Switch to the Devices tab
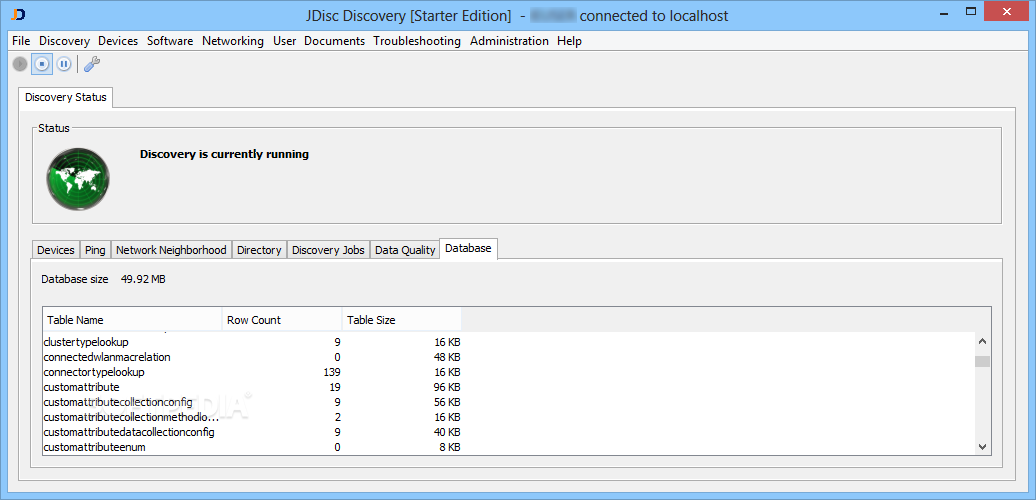 (x=56, y=250)
